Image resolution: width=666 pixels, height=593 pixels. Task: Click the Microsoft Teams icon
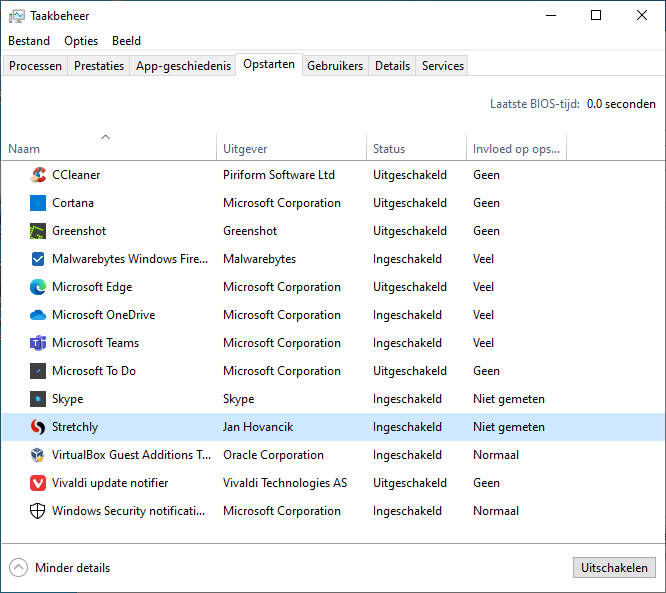38,343
